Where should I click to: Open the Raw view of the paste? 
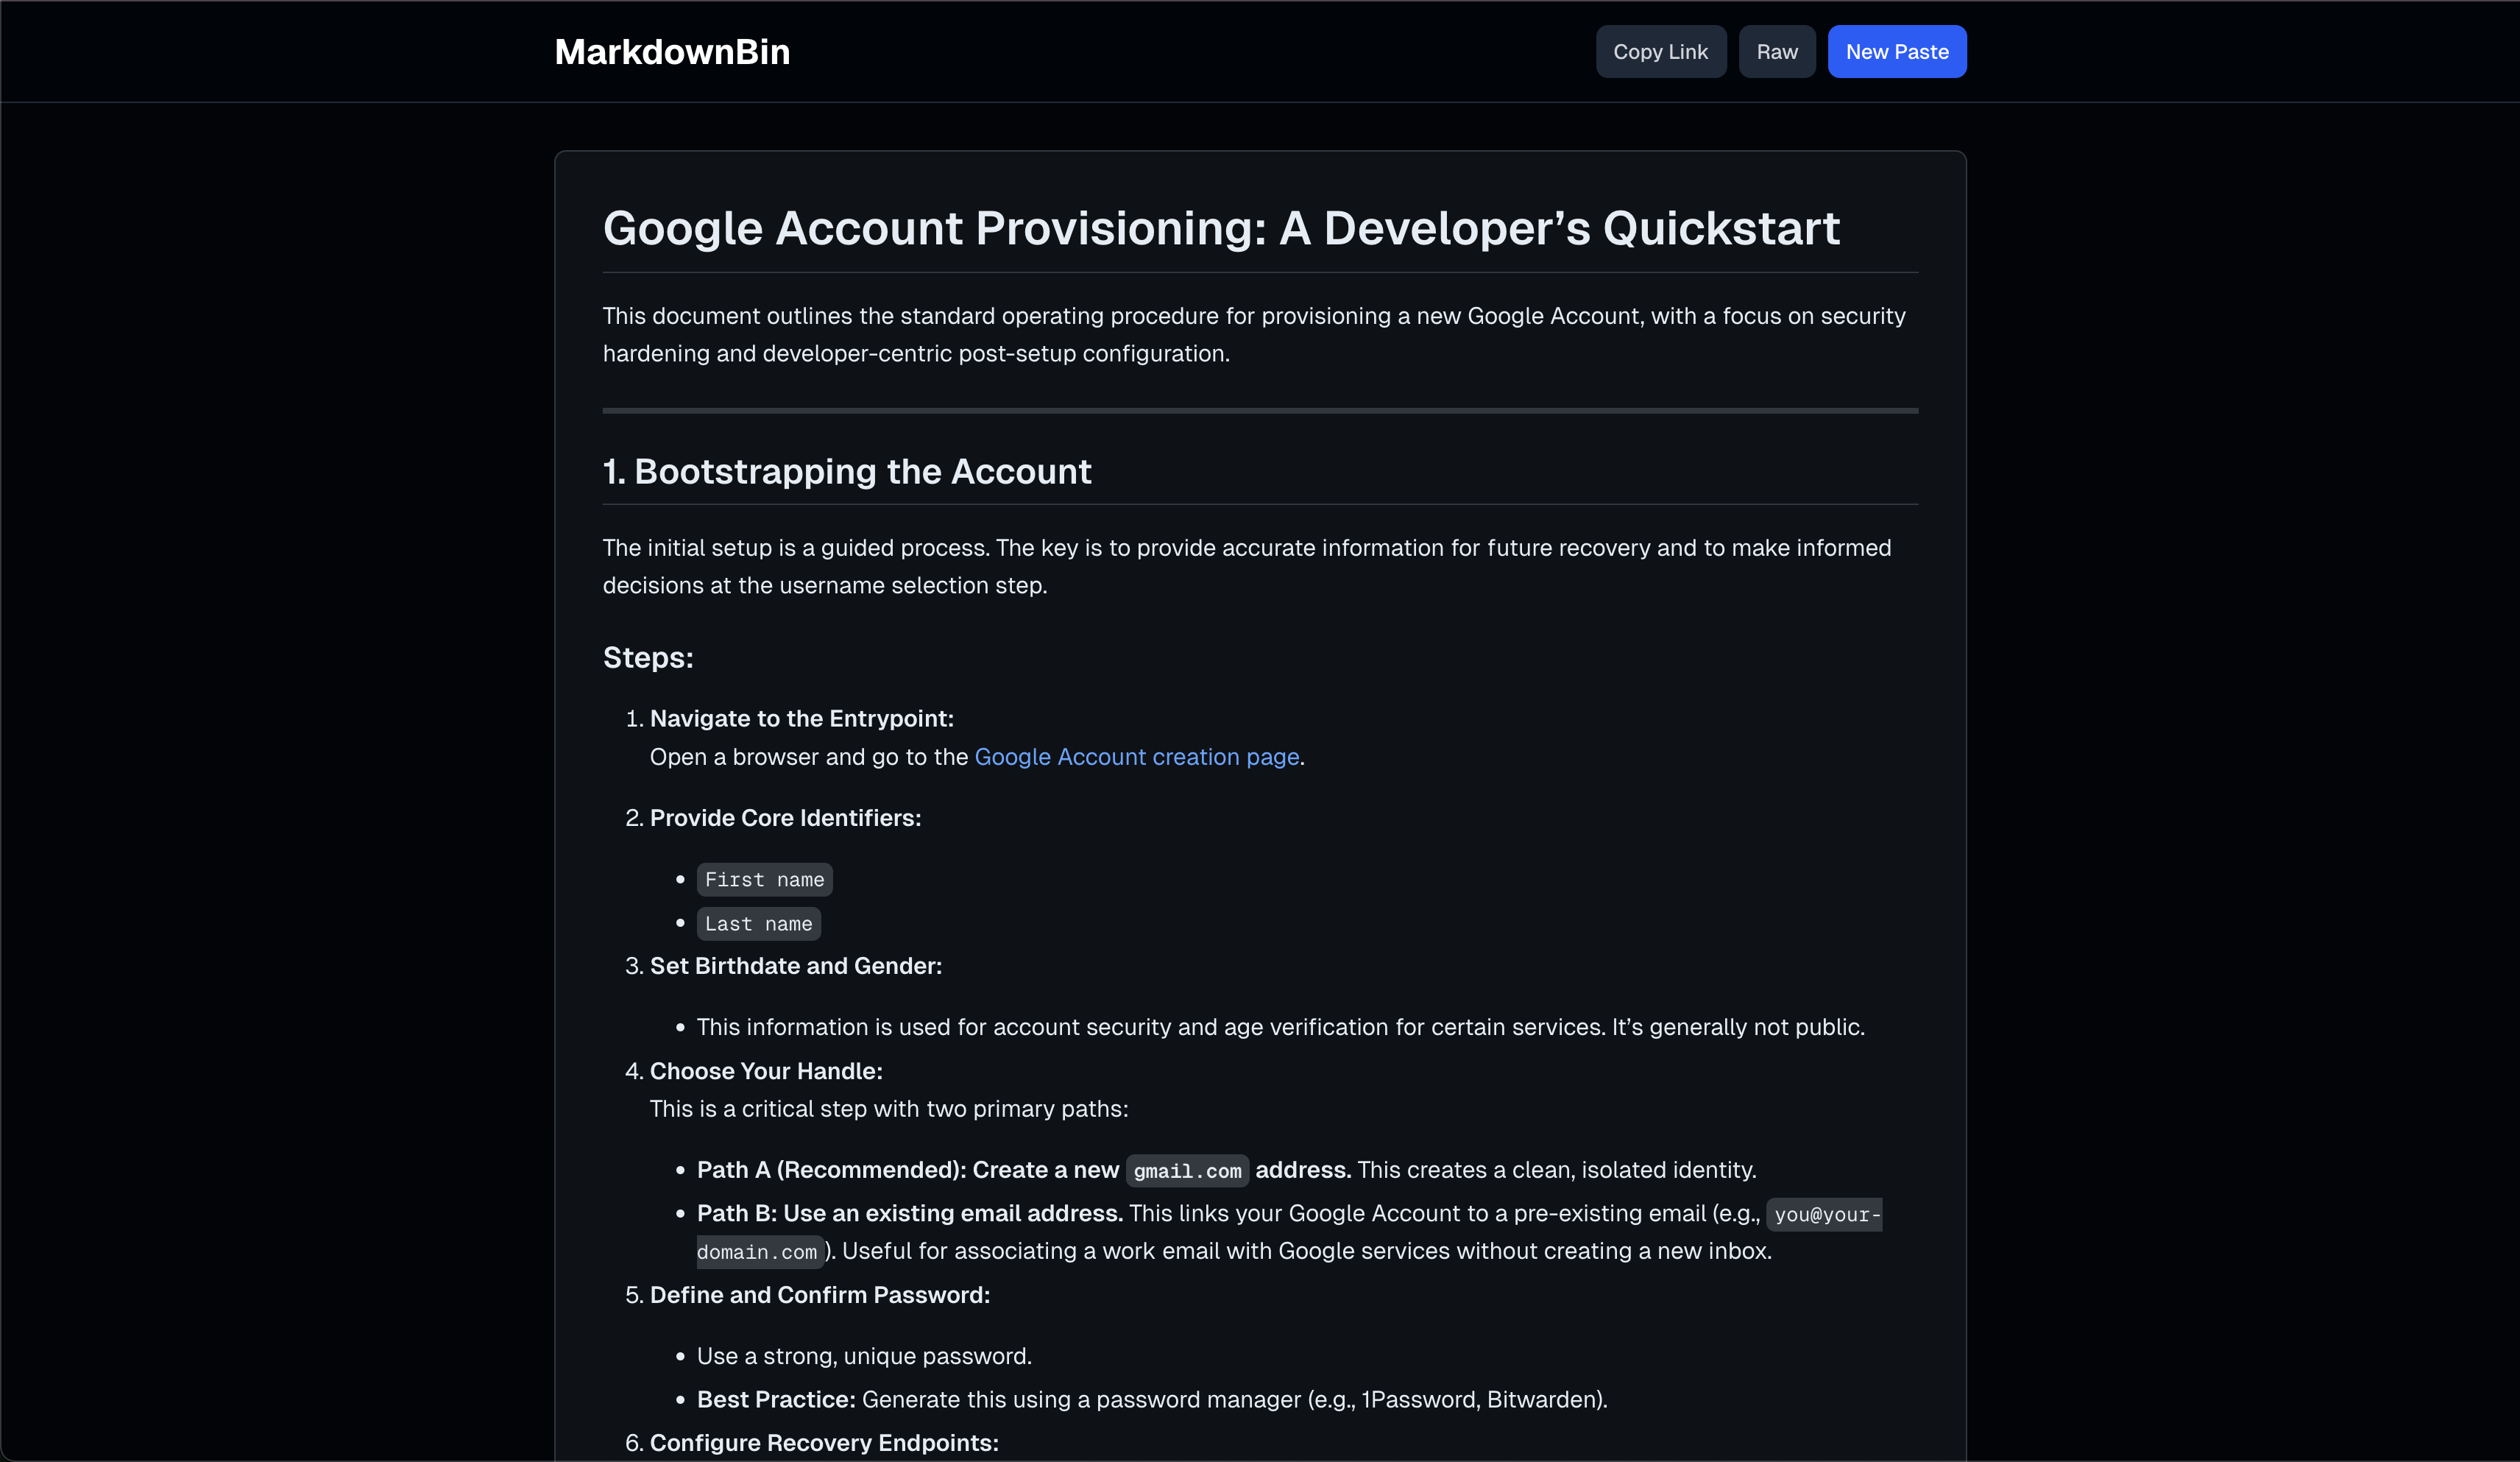(x=1776, y=52)
